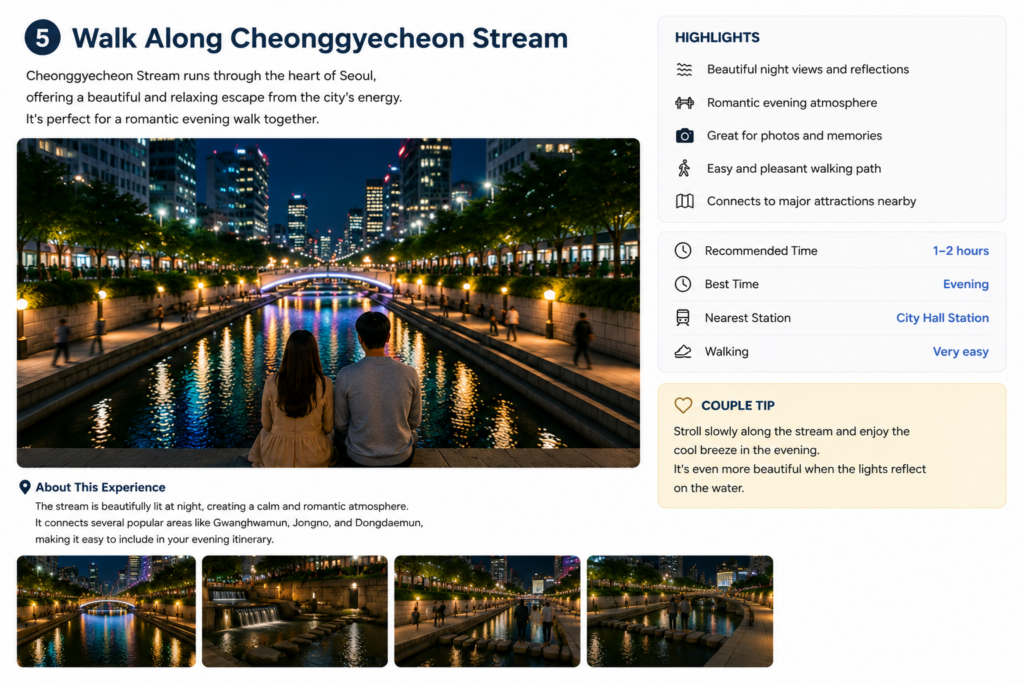Click the escape from the city's energy line

tap(214, 97)
